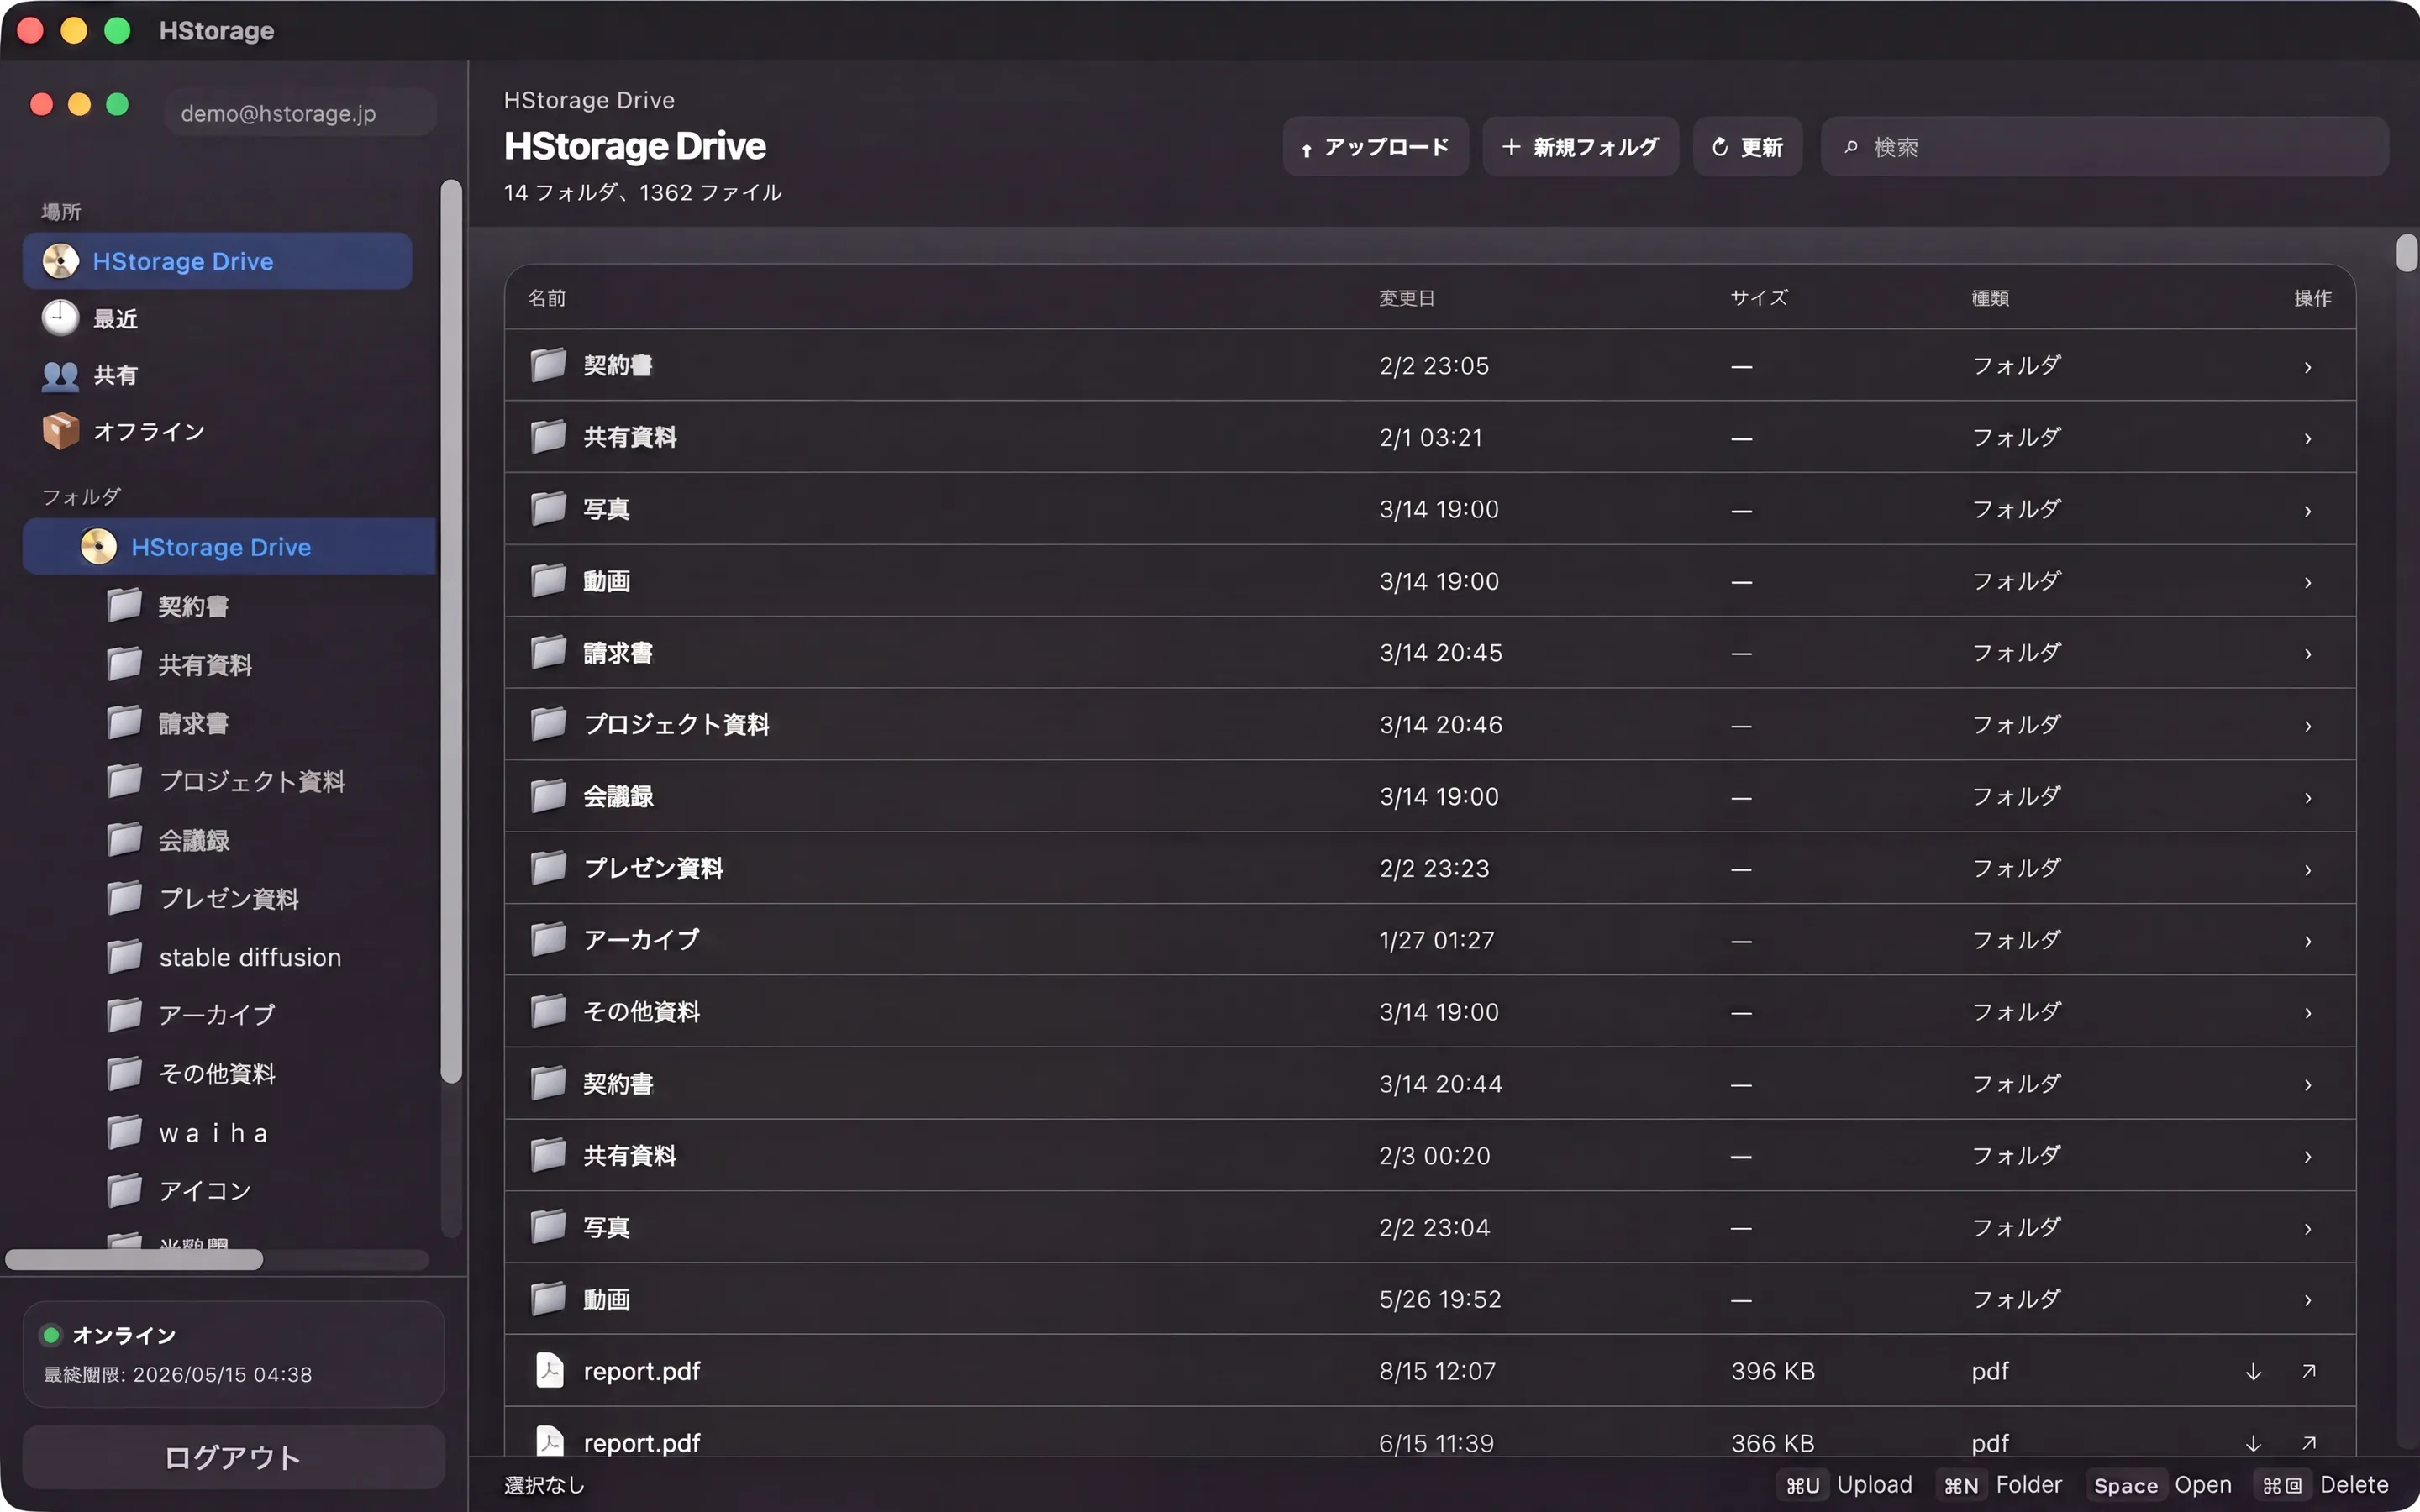Open HStorage Drive under the 場所 section
This screenshot has height=1512, width=2420.
point(217,261)
